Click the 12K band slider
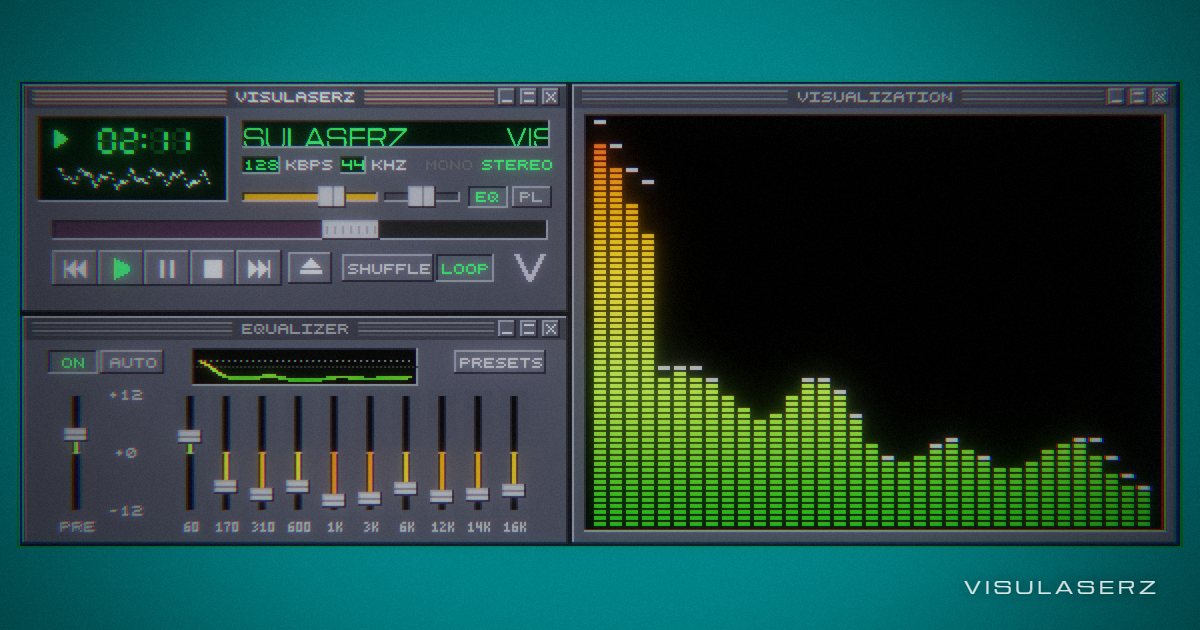Viewport: 1200px width, 630px height. point(441,495)
